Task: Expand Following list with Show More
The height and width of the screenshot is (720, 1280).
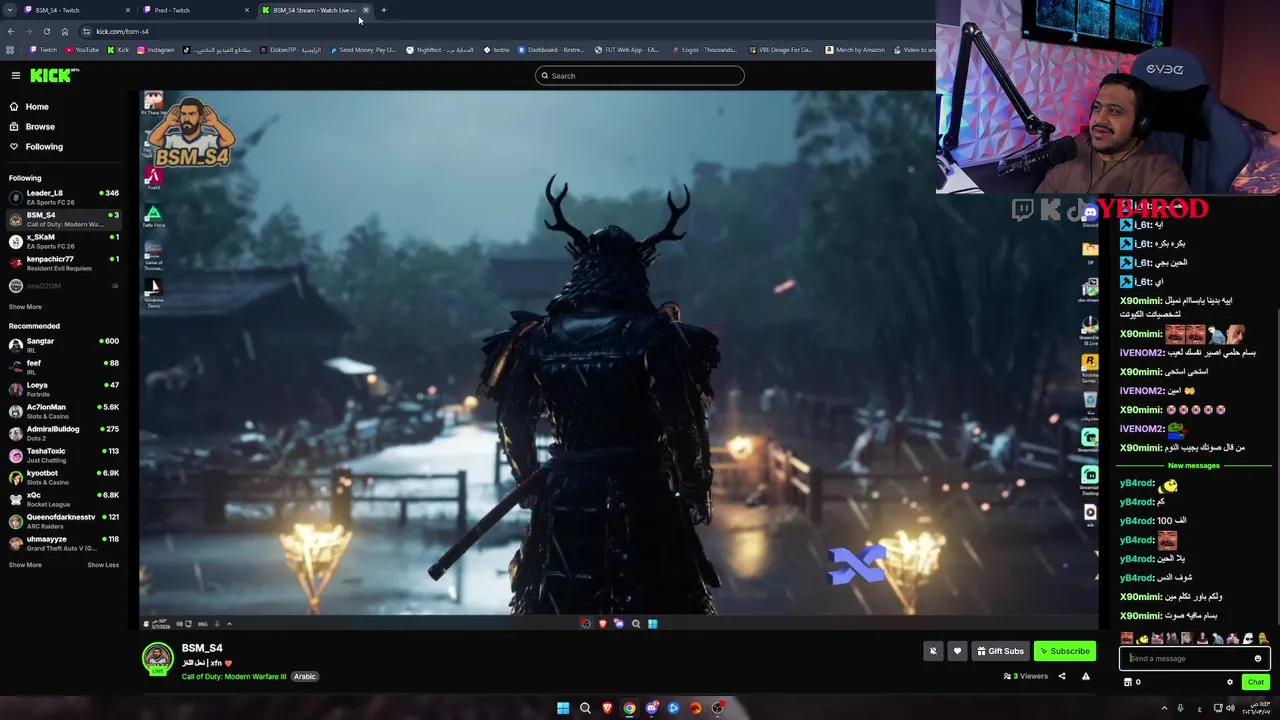Action: [x=25, y=307]
